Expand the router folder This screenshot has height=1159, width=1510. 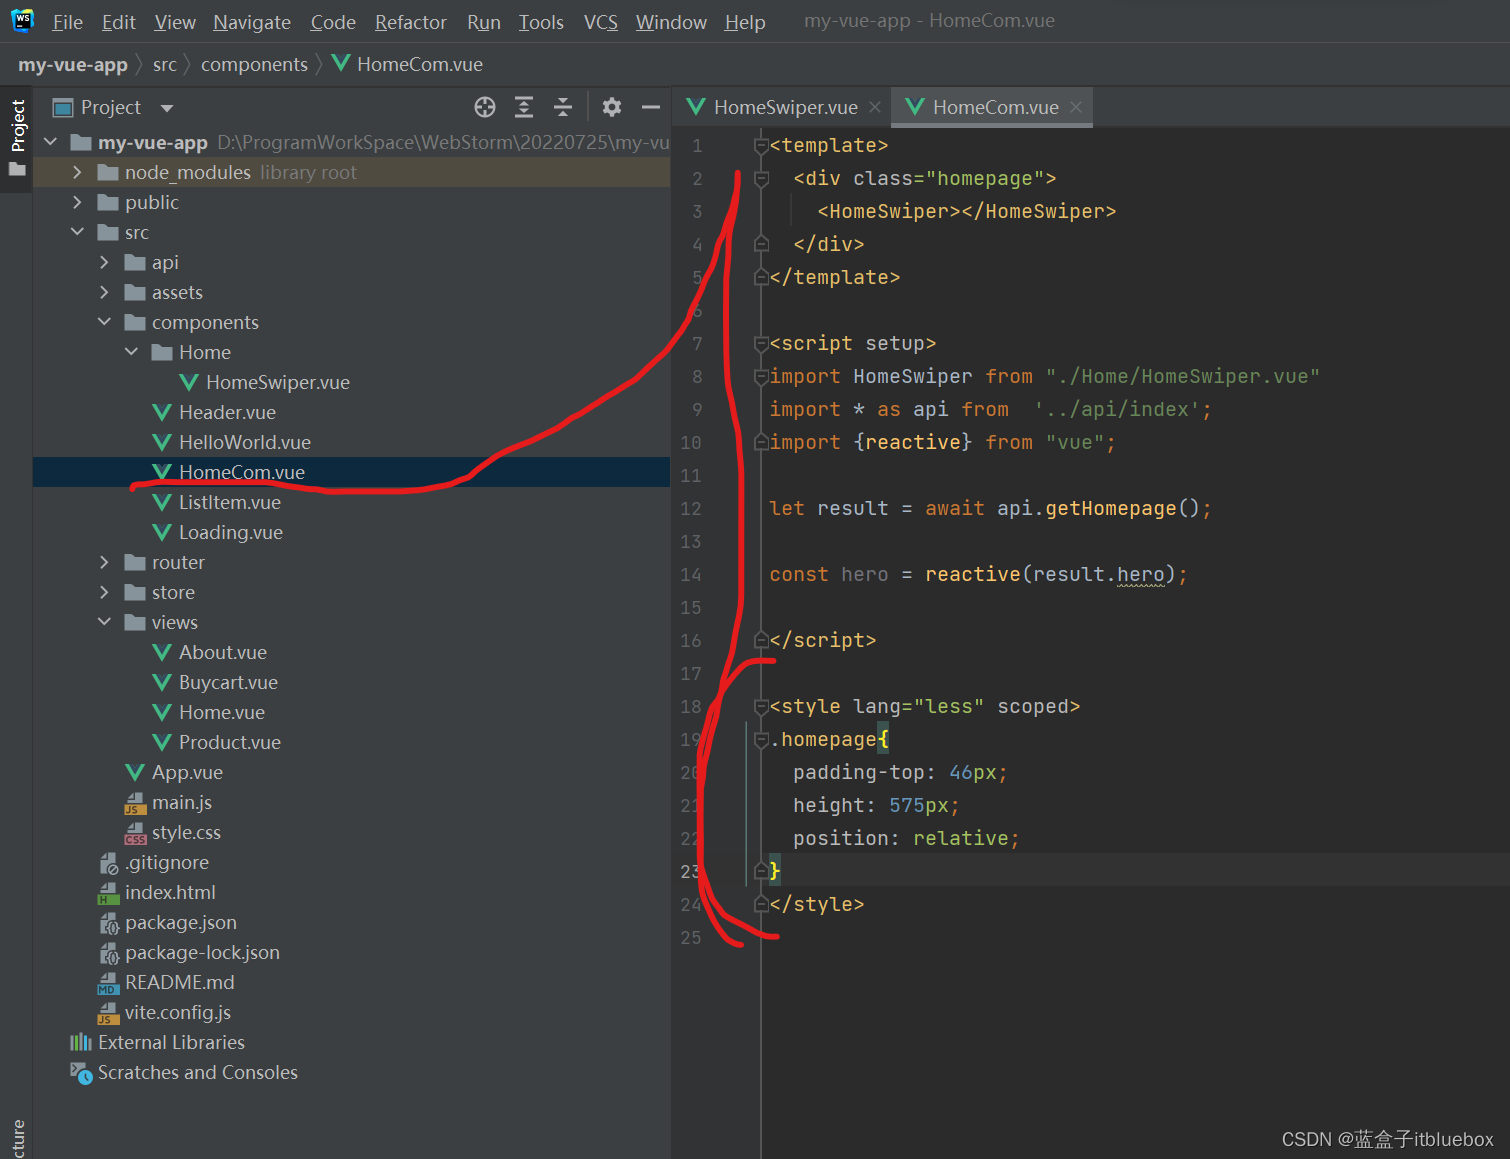[x=104, y=562]
